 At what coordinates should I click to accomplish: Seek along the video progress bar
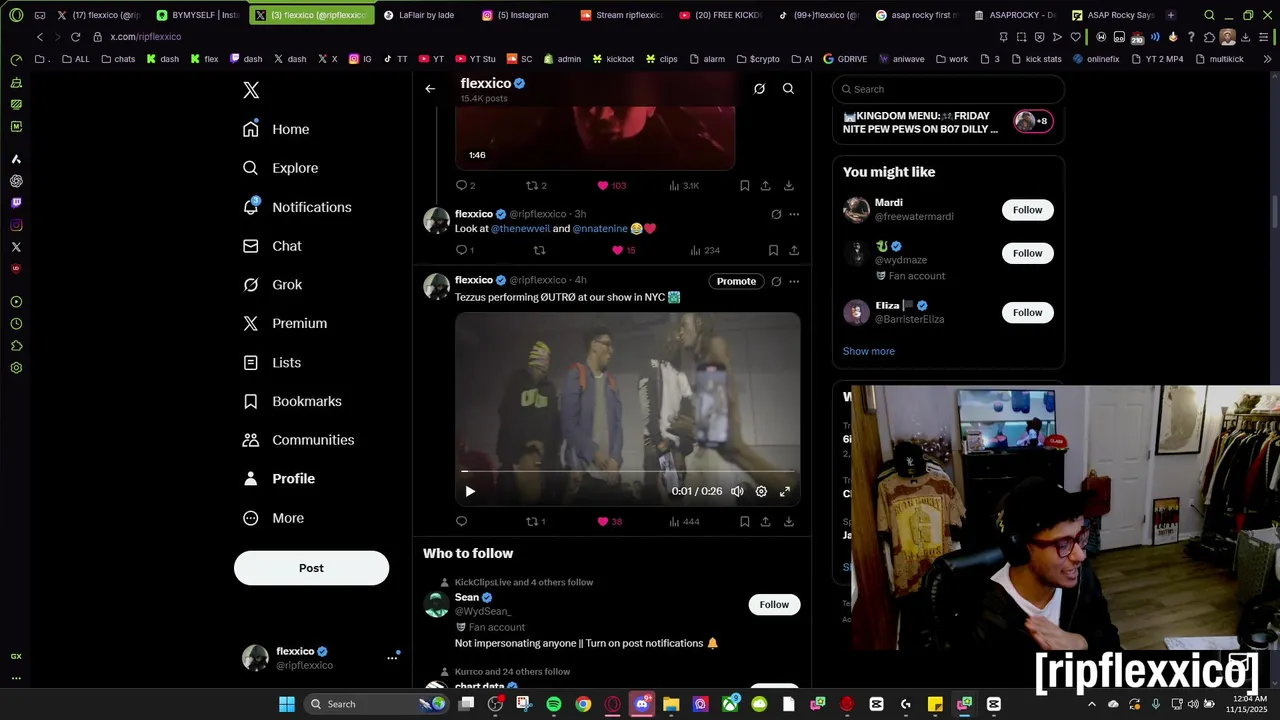click(628, 470)
